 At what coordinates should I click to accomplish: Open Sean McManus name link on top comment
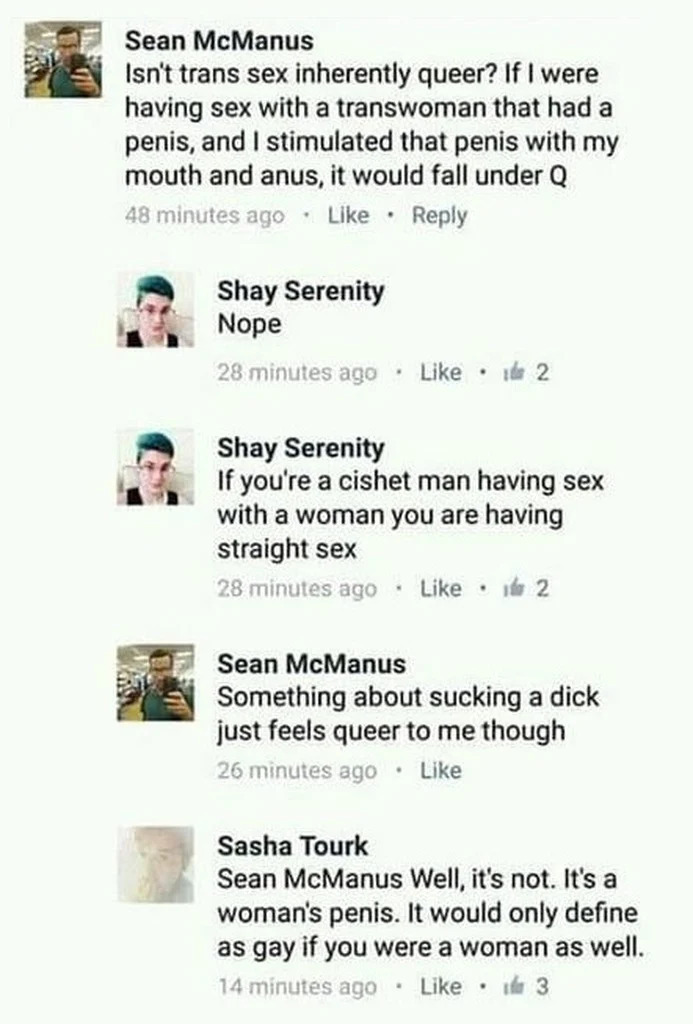[219, 41]
